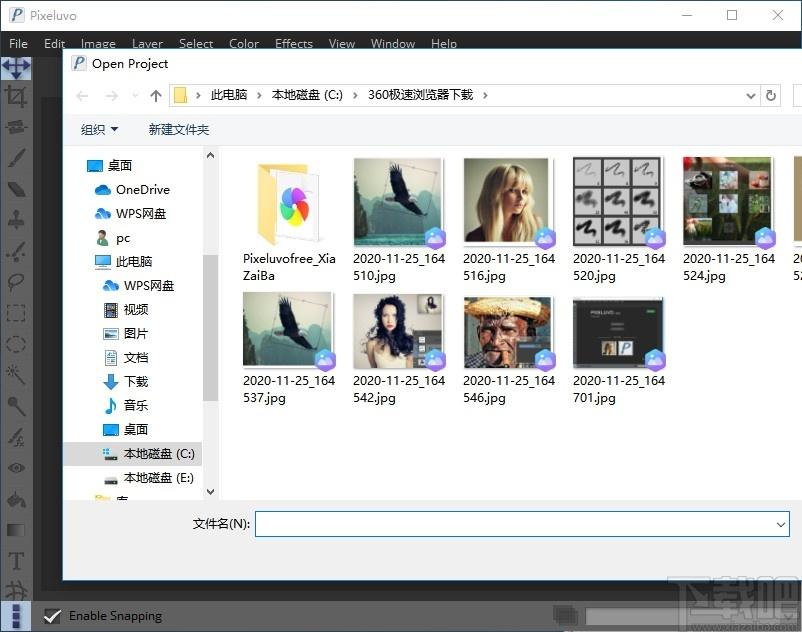Click the back navigation arrow
Image resolution: width=802 pixels, height=632 pixels.
pos(82,96)
